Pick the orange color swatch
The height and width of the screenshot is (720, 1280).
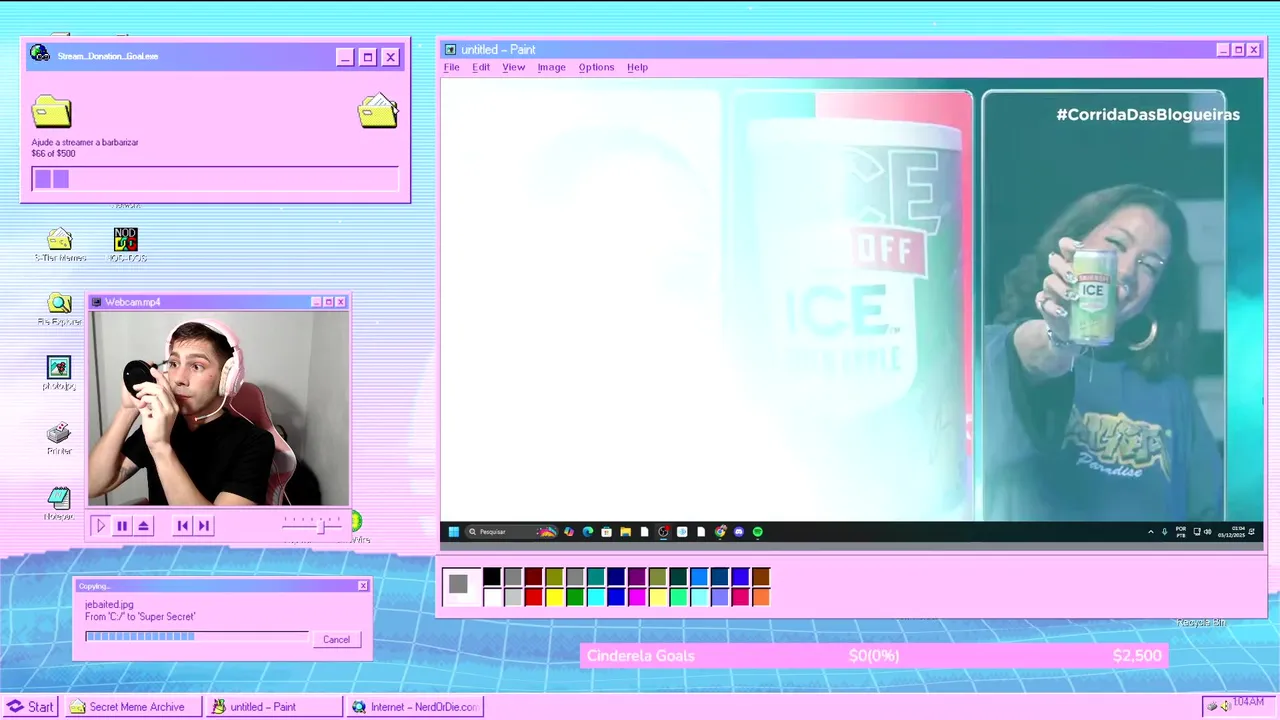point(761,597)
